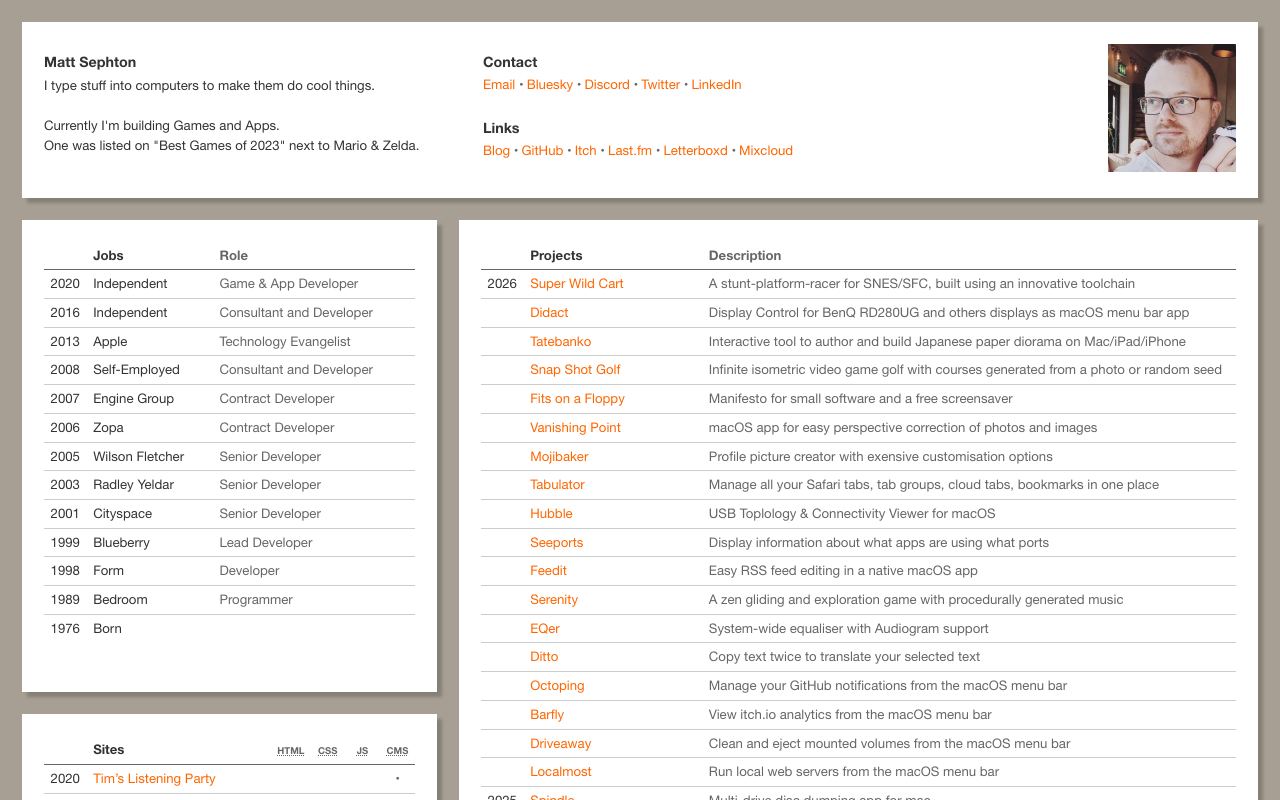Click the Engine Group job entry
1280x800 pixels.
tap(133, 399)
